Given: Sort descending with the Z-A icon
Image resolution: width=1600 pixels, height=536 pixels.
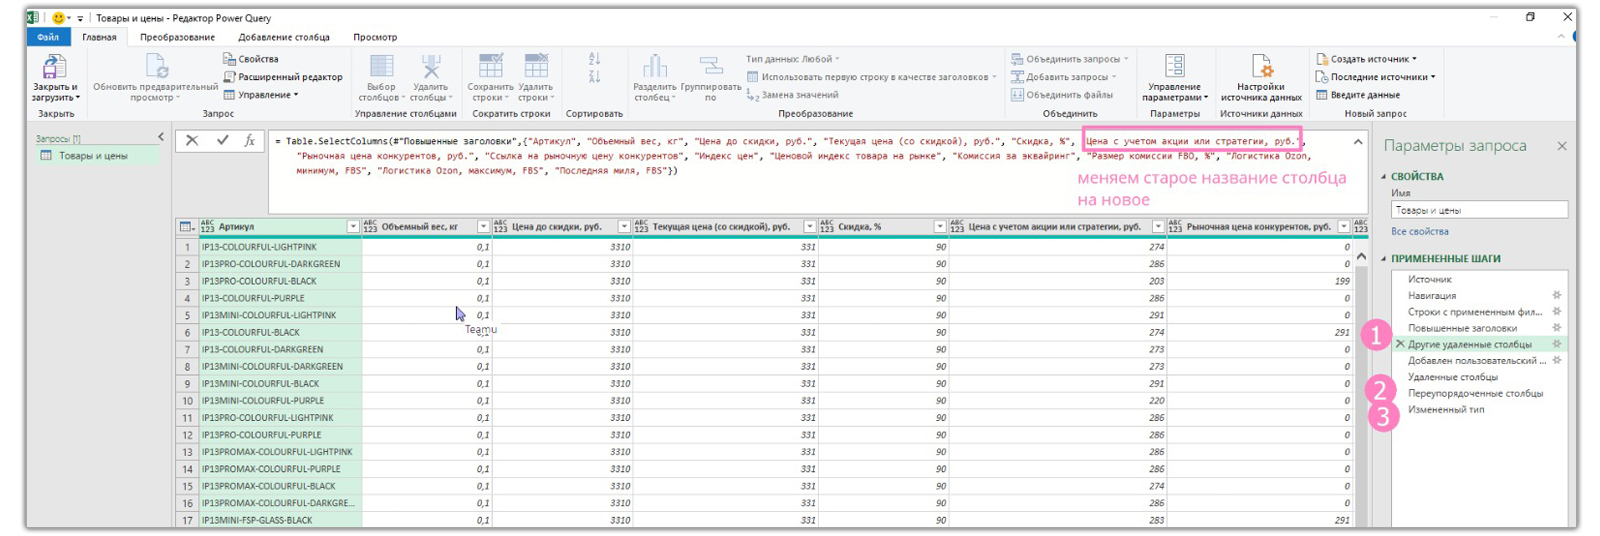Looking at the screenshot, I should coord(595,76).
